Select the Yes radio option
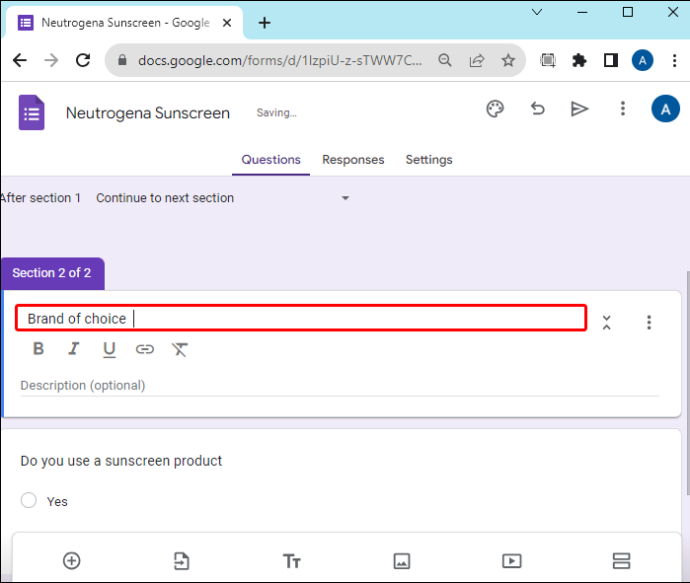 pyautogui.click(x=29, y=500)
